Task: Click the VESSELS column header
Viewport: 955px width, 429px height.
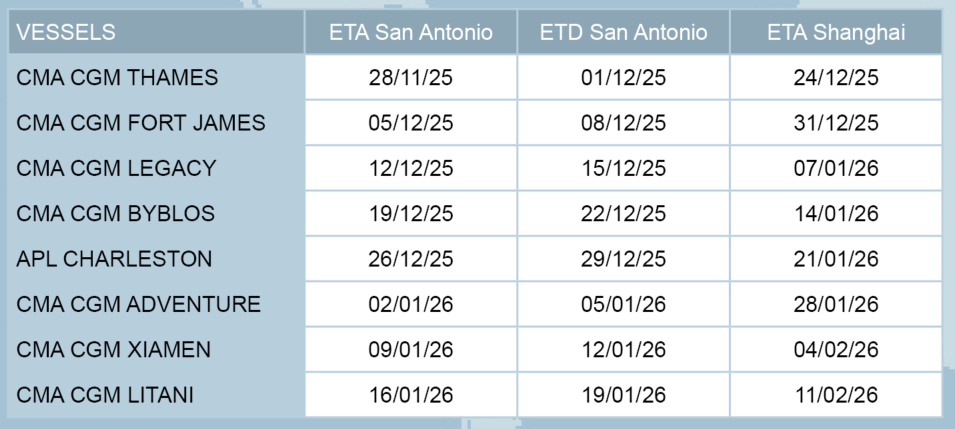Action: pos(66,32)
